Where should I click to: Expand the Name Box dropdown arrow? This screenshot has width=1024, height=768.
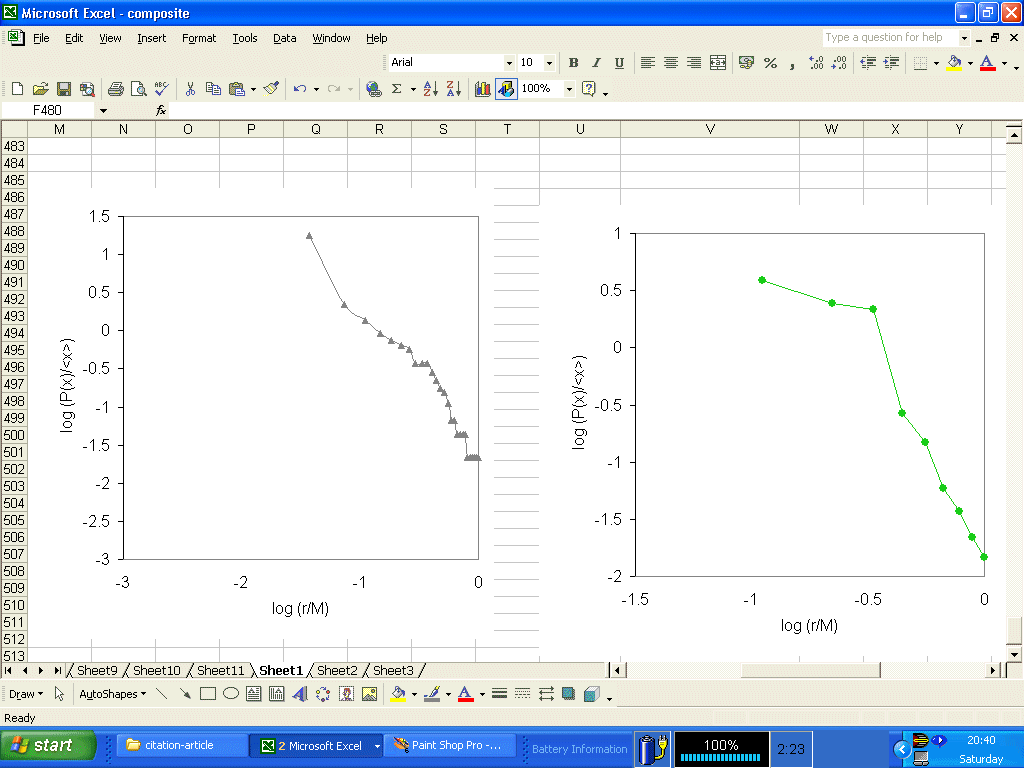(x=103, y=110)
